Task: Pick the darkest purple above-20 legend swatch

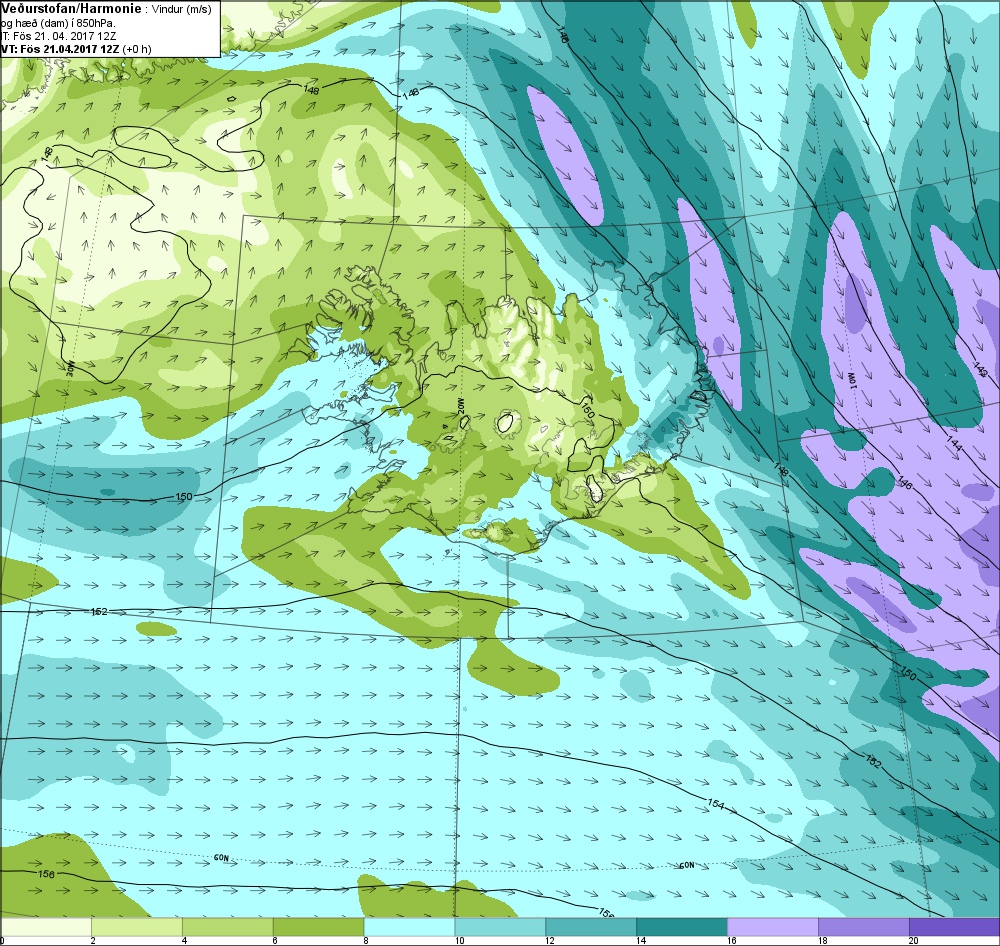Action: coord(953,926)
